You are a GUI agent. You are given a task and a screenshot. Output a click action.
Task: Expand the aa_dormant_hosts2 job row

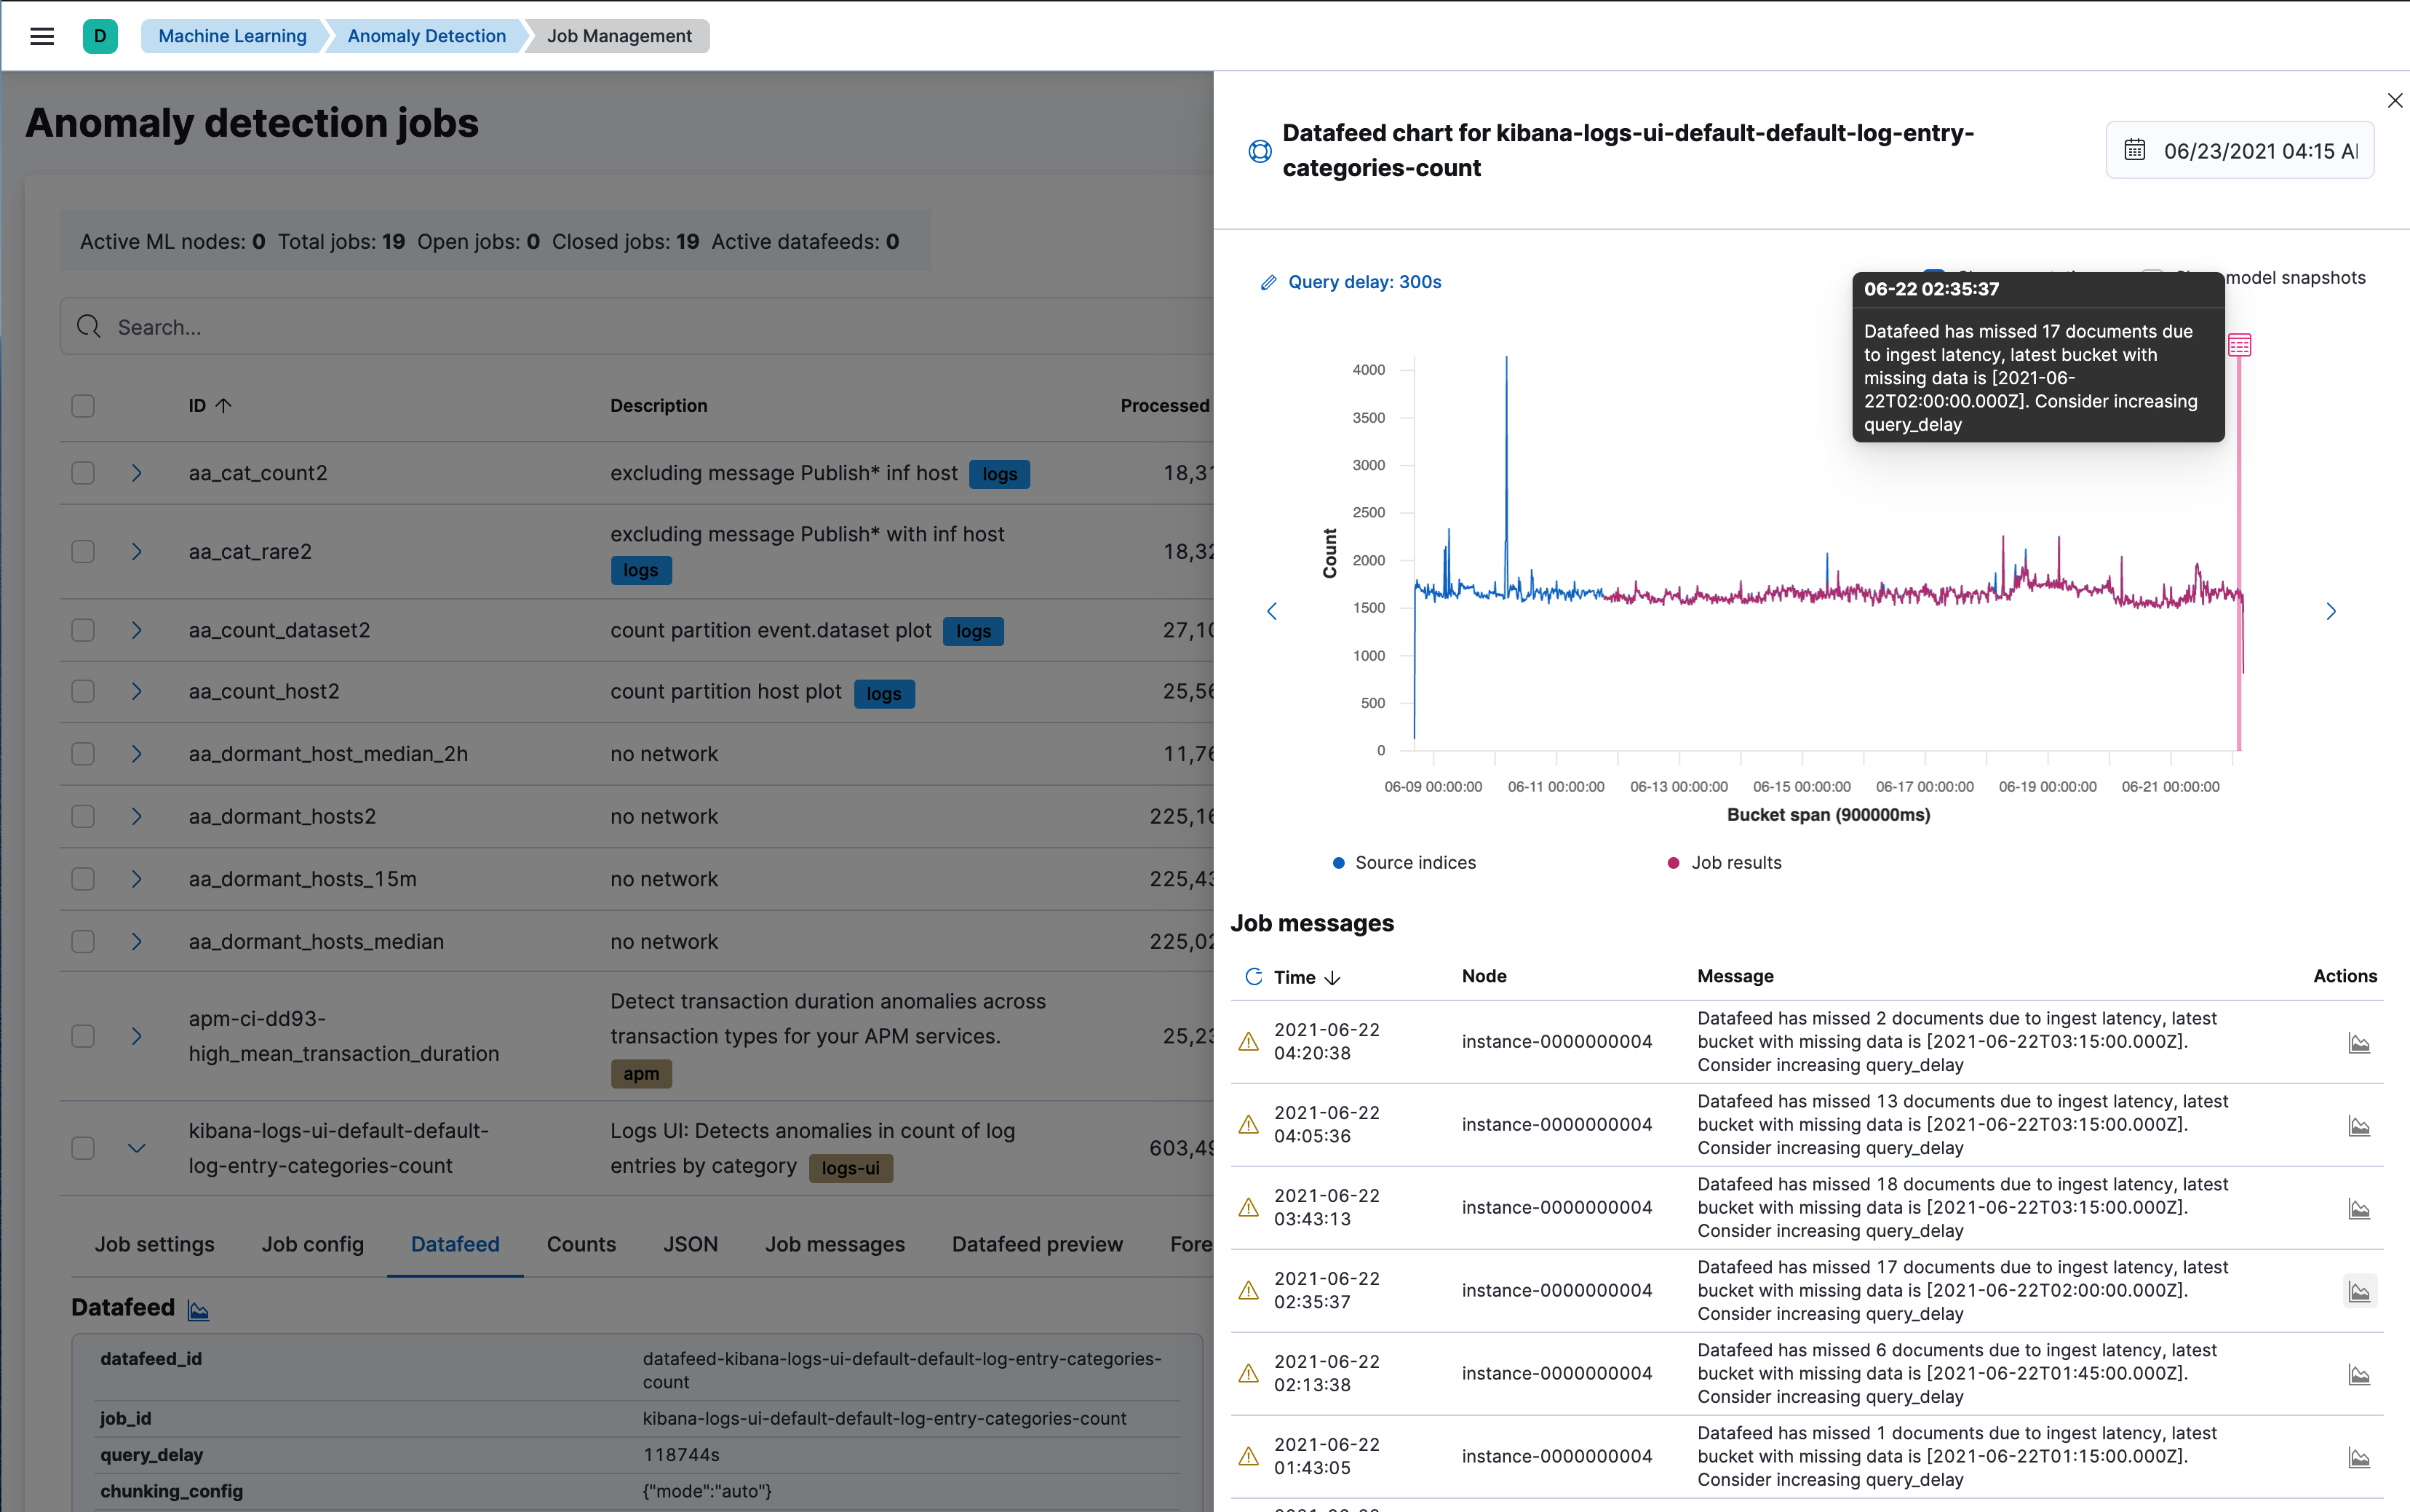point(137,816)
